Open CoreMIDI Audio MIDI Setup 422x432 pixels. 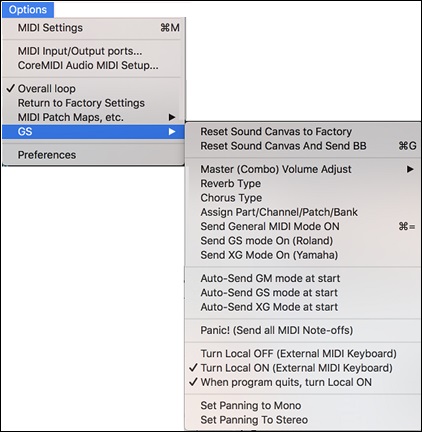pos(94,65)
